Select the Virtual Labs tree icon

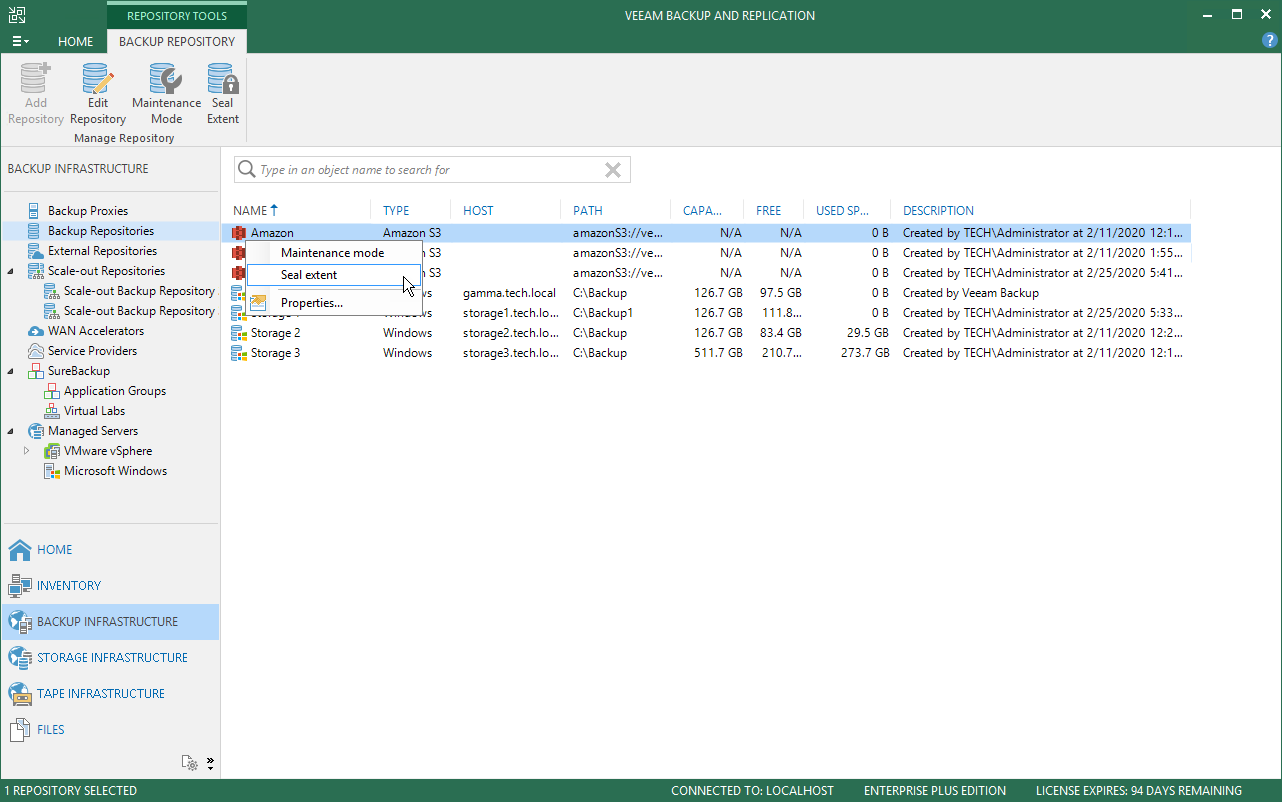(x=52, y=411)
